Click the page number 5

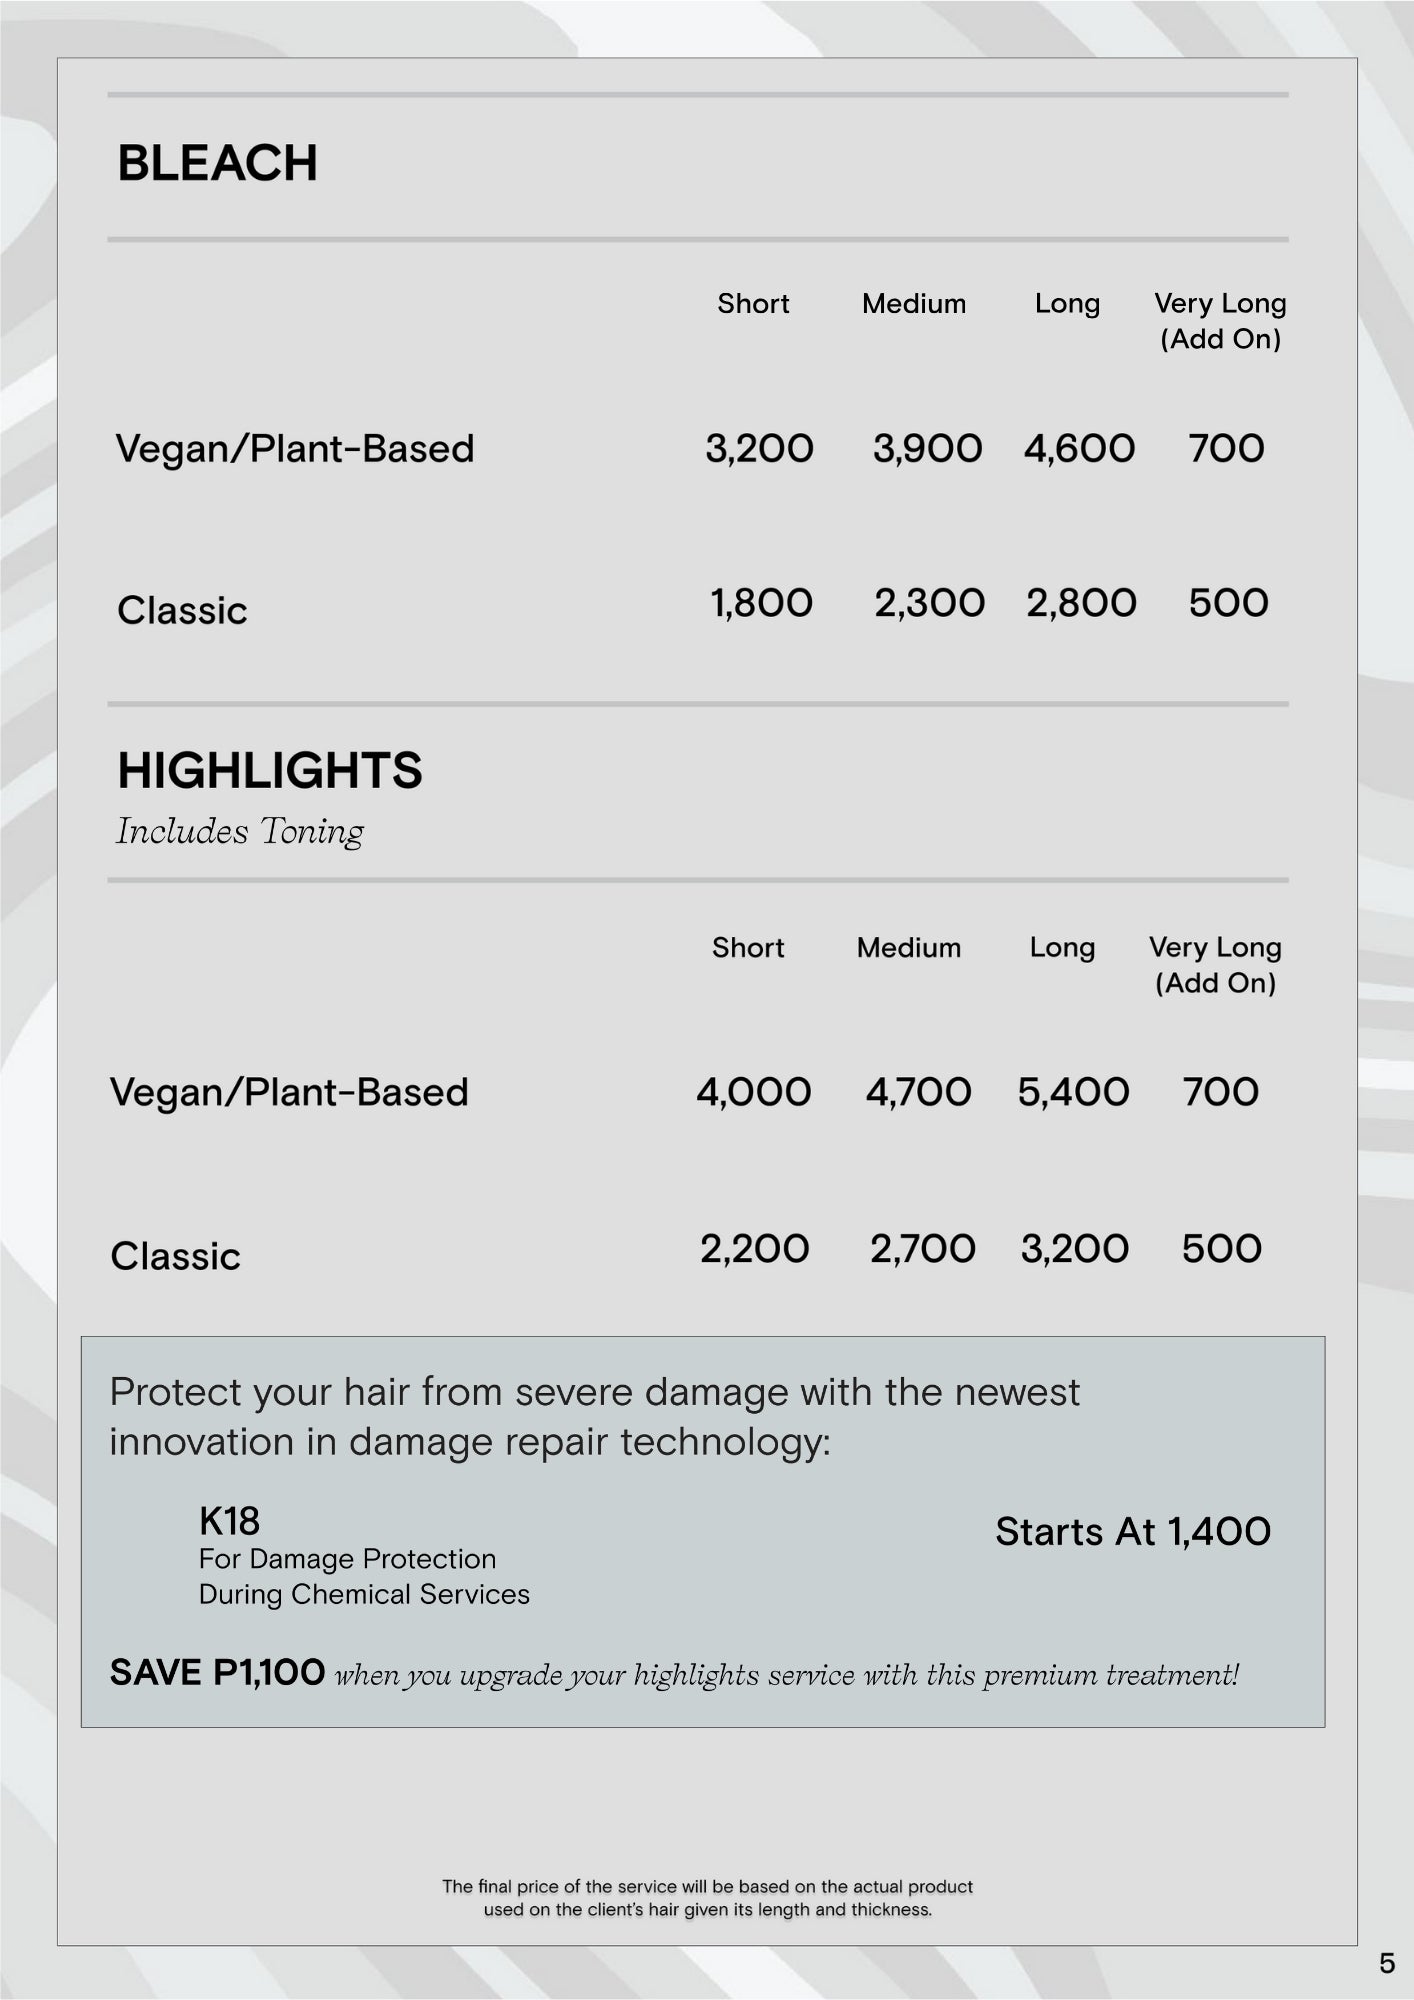coord(1386,1964)
